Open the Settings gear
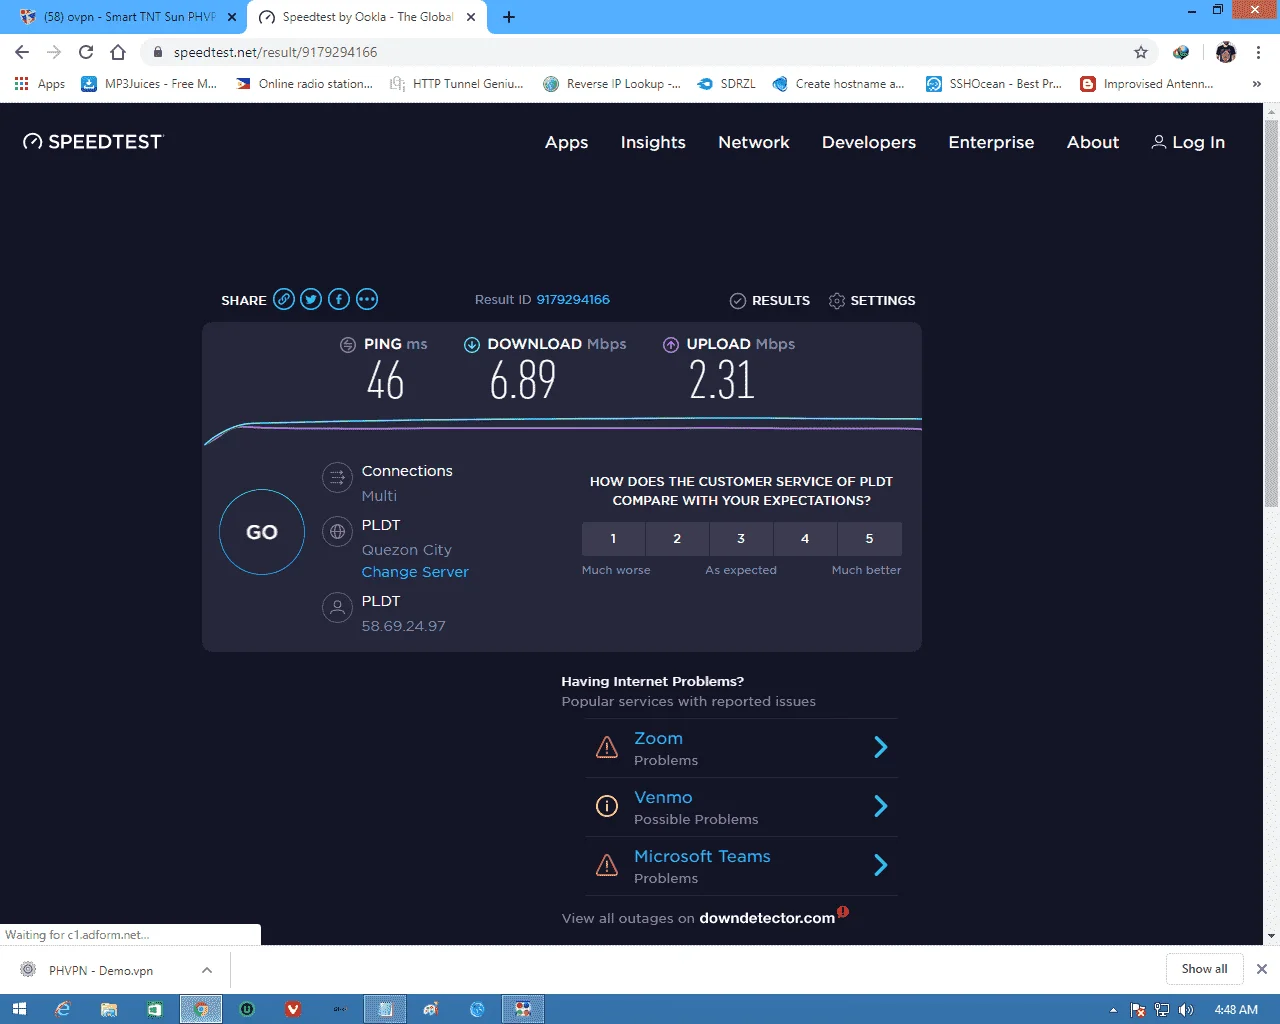This screenshot has height=1024, width=1280. (x=872, y=300)
